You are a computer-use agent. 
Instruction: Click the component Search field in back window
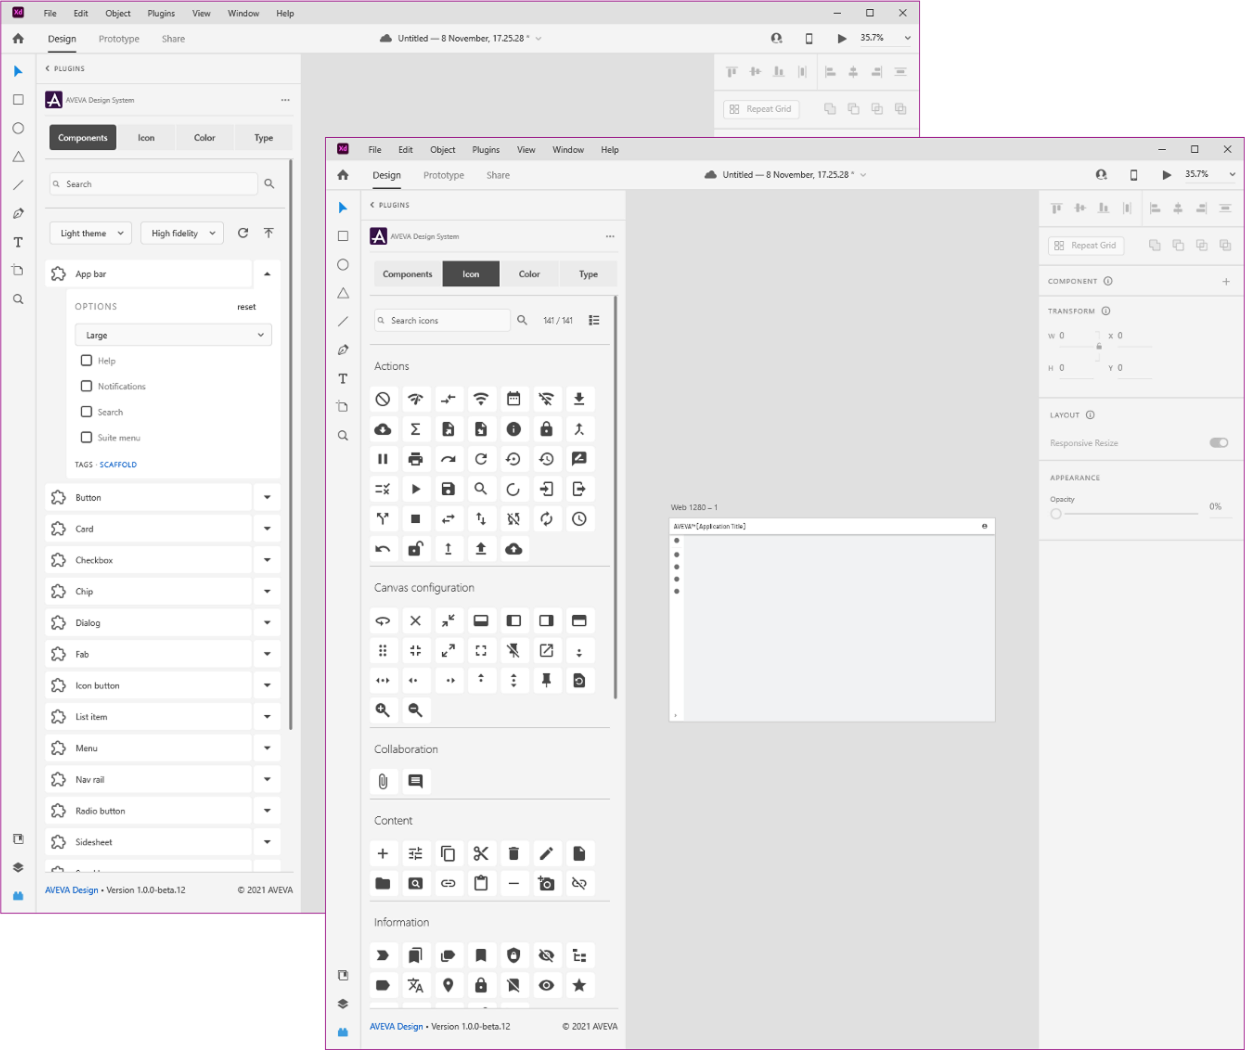(x=153, y=184)
